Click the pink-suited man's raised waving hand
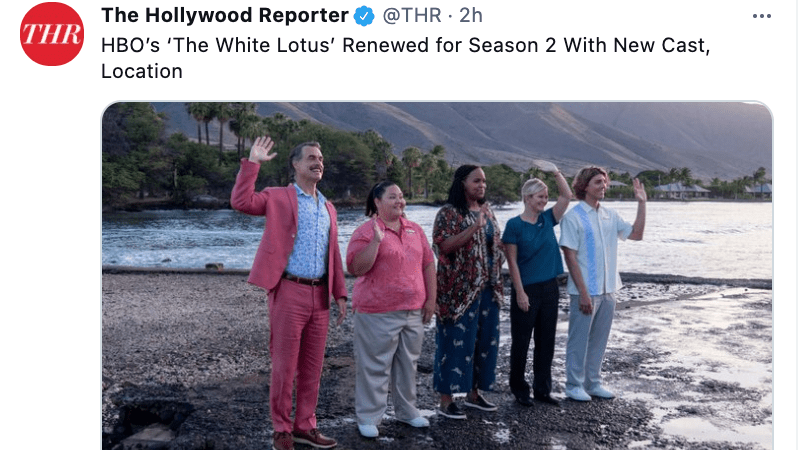This screenshot has width=800, height=450. tap(262, 149)
